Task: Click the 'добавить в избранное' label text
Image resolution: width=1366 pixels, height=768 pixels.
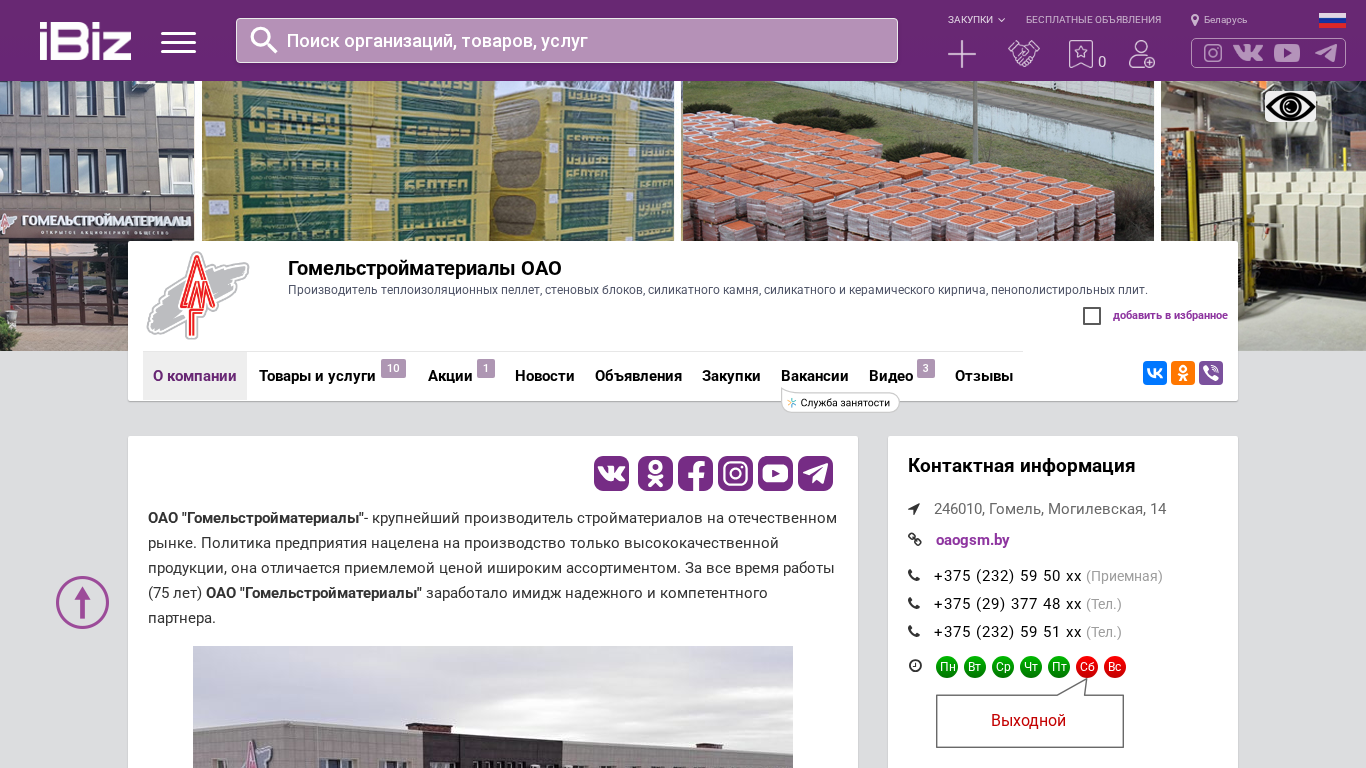Action: point(1170,316)
